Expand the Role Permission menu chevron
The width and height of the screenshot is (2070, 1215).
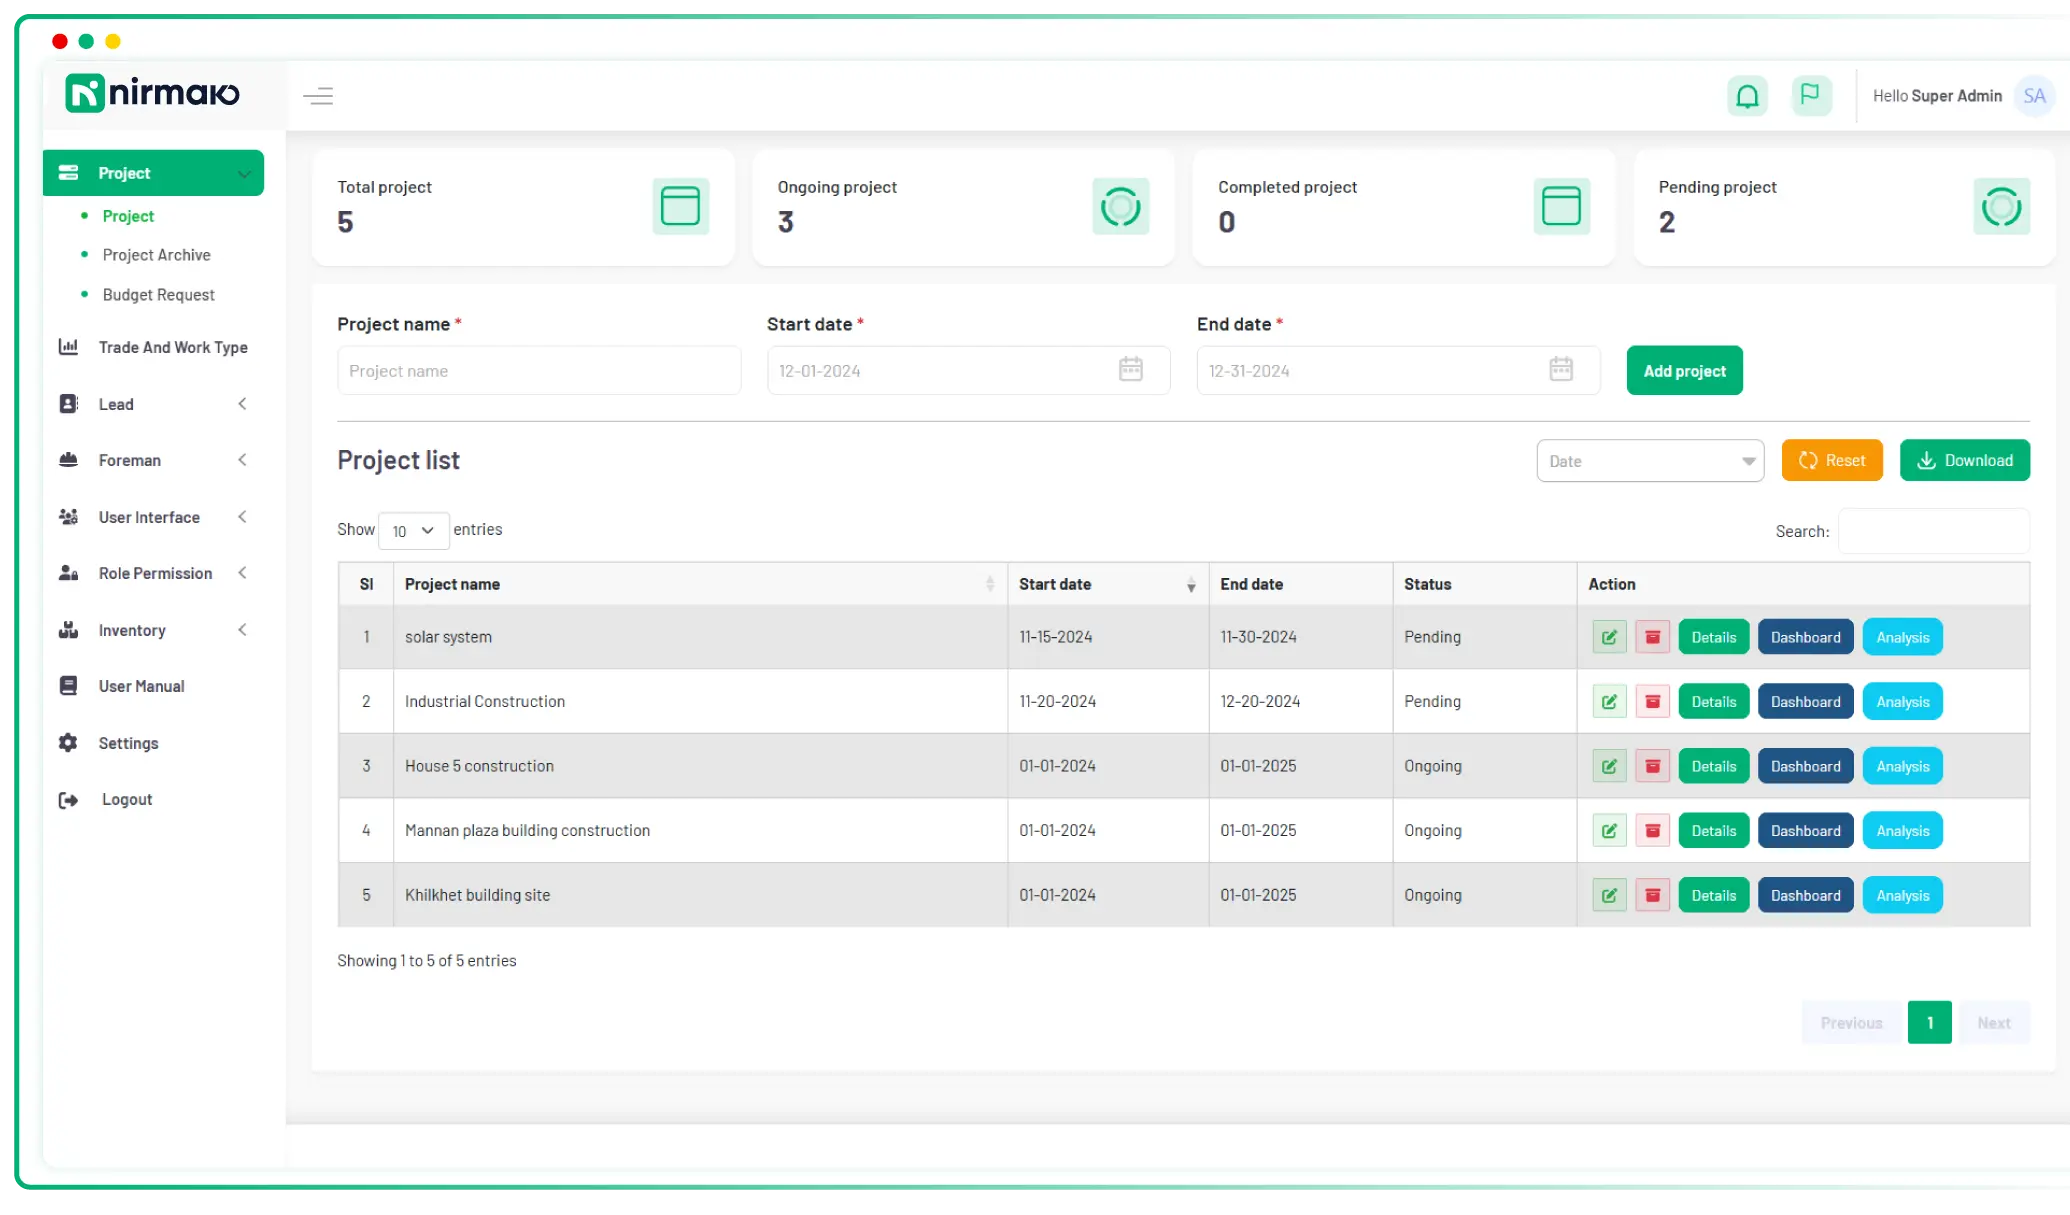click(x=242, y=573)
